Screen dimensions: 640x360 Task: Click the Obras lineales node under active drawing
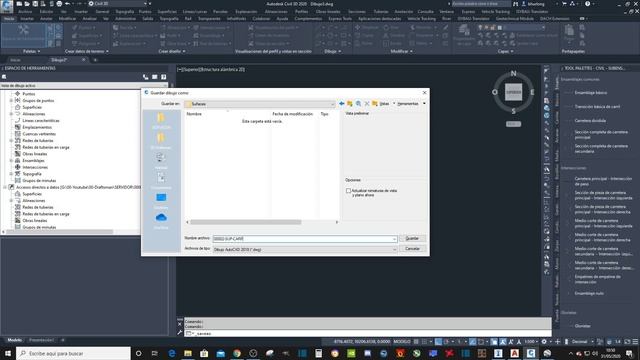pos(35,154)
